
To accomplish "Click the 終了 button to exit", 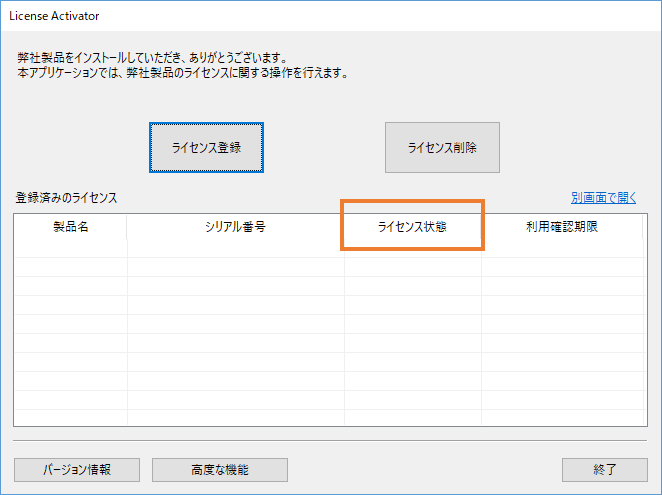I will tap(605, 470).
